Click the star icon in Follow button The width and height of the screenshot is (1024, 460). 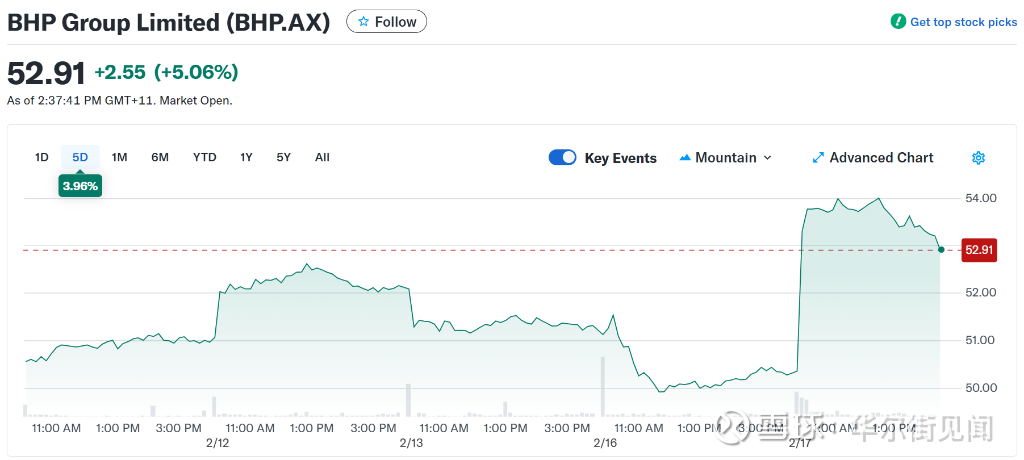[364, 22]
